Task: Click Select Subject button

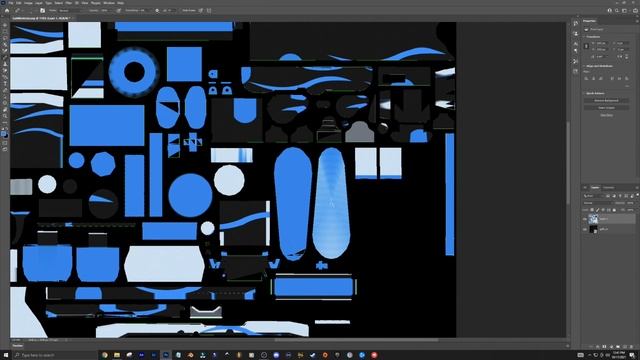Action: point(606,108)
